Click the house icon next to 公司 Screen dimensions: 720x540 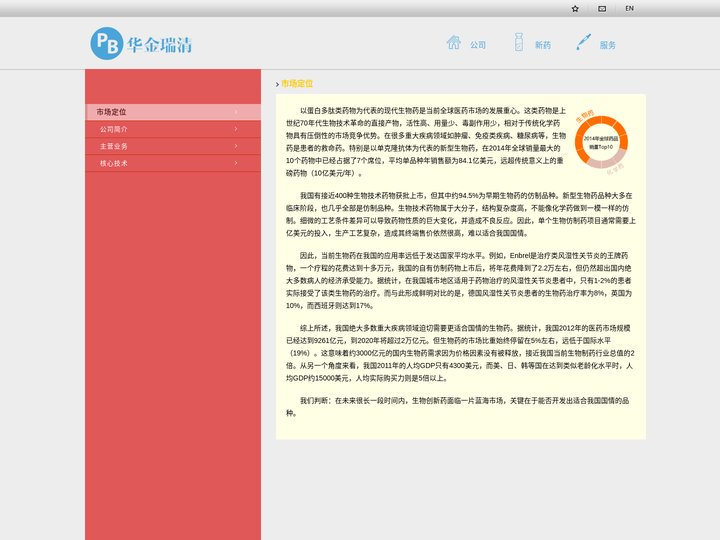pyautogui.click(x=454, y=43)
